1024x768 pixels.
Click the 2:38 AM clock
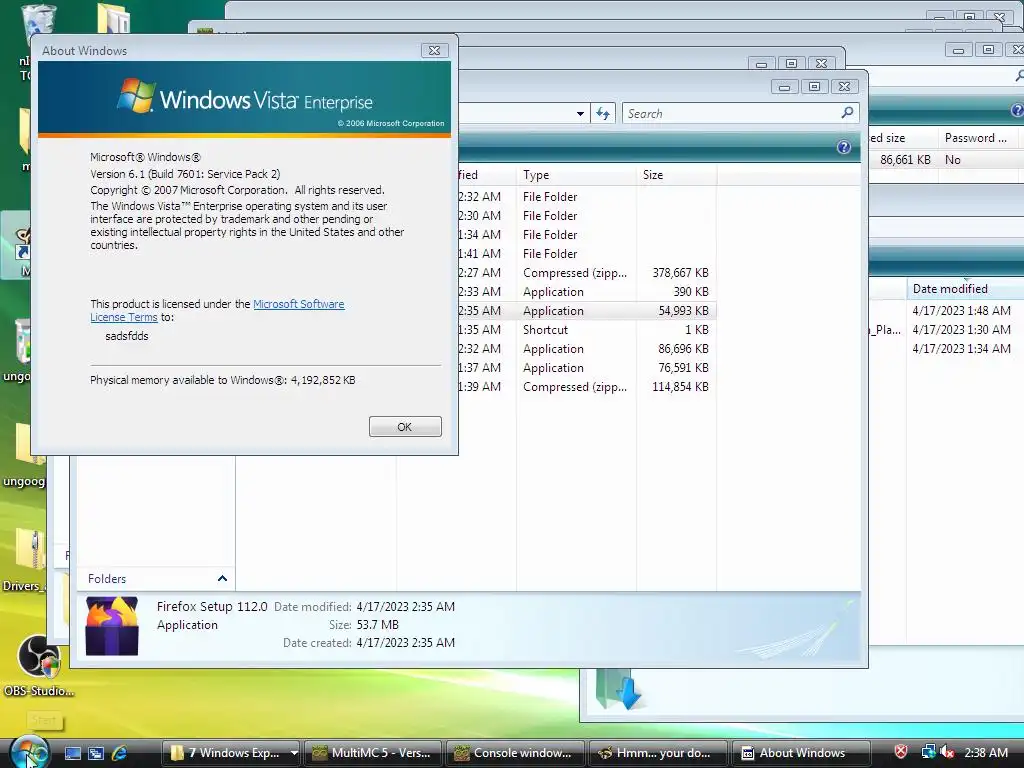pos(986,752)
